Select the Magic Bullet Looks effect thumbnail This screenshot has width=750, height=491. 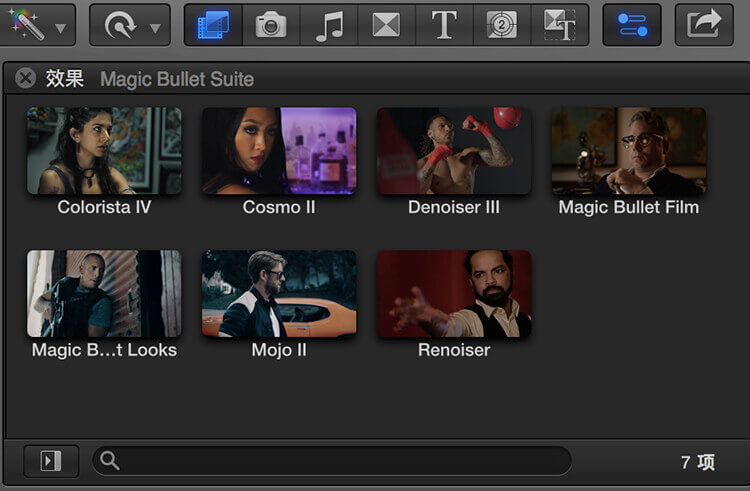pyautogui.click(x=104, y=294)
